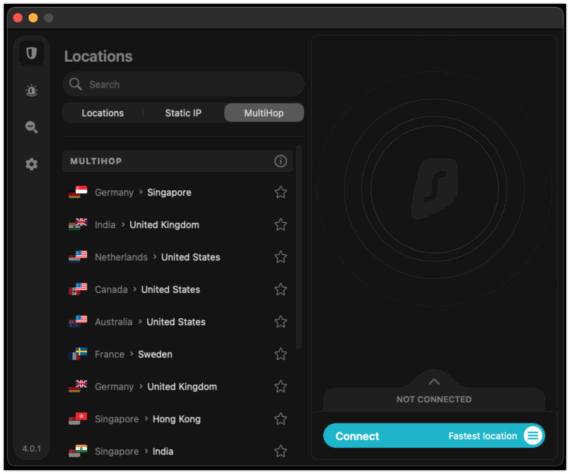Click the magnifier icon in search bar
The image size is (570, 474).
pos(75,84)
